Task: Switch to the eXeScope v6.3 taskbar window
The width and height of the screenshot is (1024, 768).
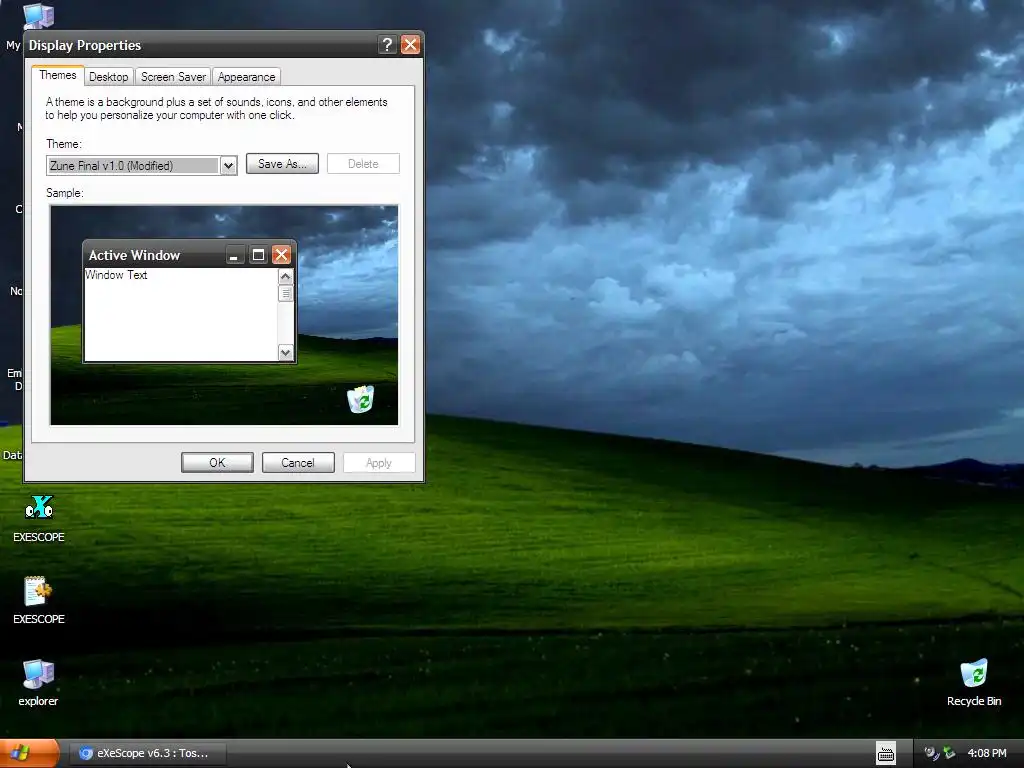Action: coord(147,754)
